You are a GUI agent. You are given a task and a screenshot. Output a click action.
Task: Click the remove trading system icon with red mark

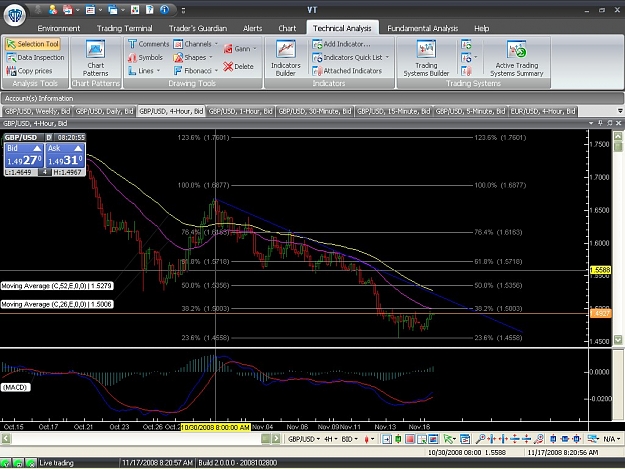466,71
